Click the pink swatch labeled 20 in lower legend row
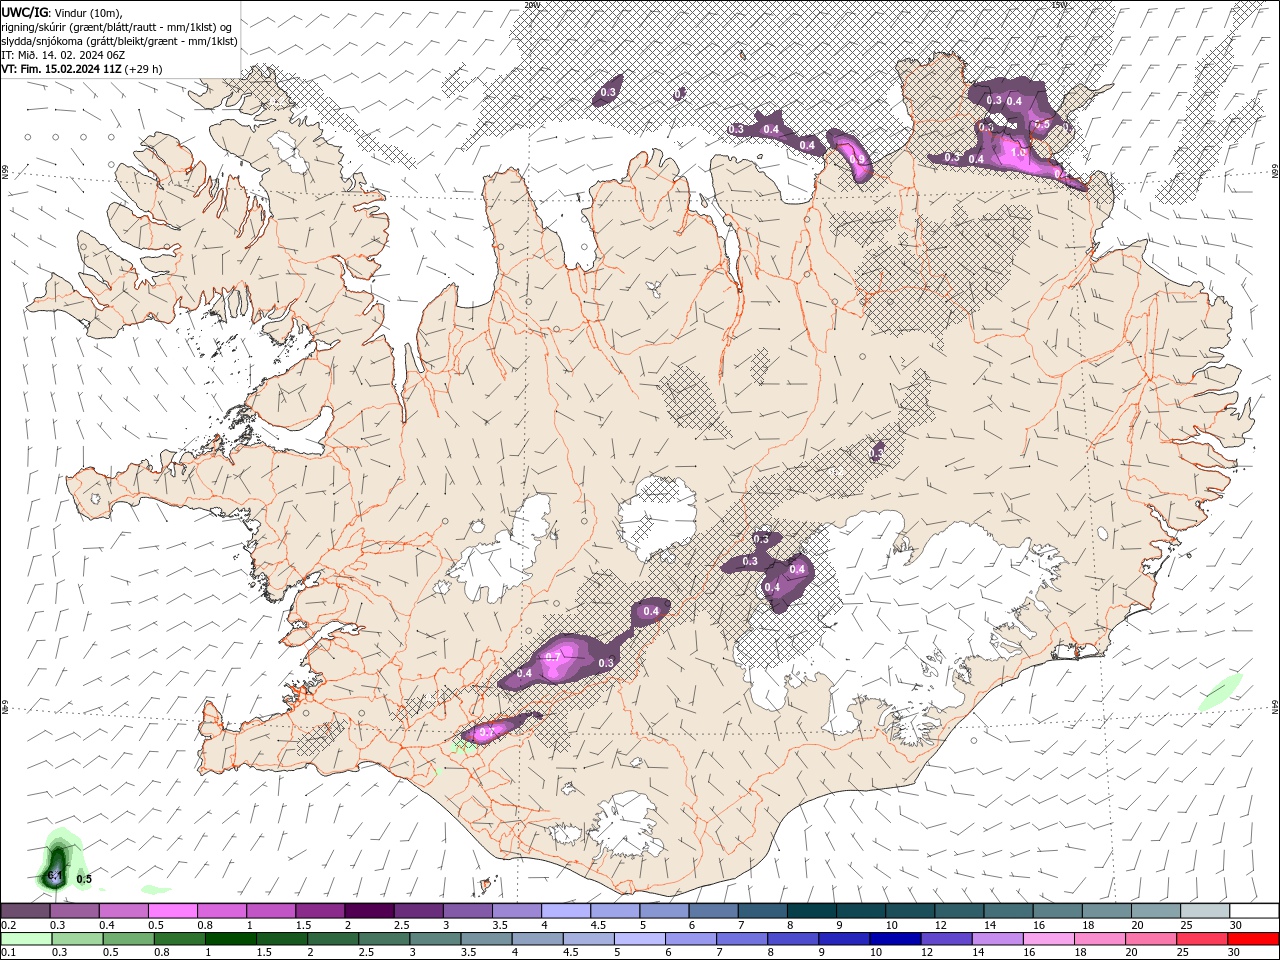Image resolution: width=1280 pixels, height=960 pixels. (1152, 939)
